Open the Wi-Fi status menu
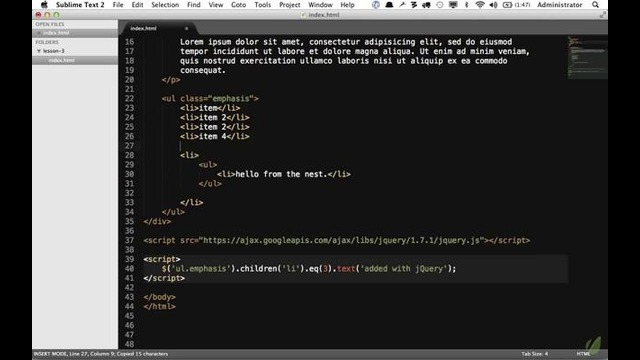This screenshot has height=360, width=640. [x=480, y=5]
